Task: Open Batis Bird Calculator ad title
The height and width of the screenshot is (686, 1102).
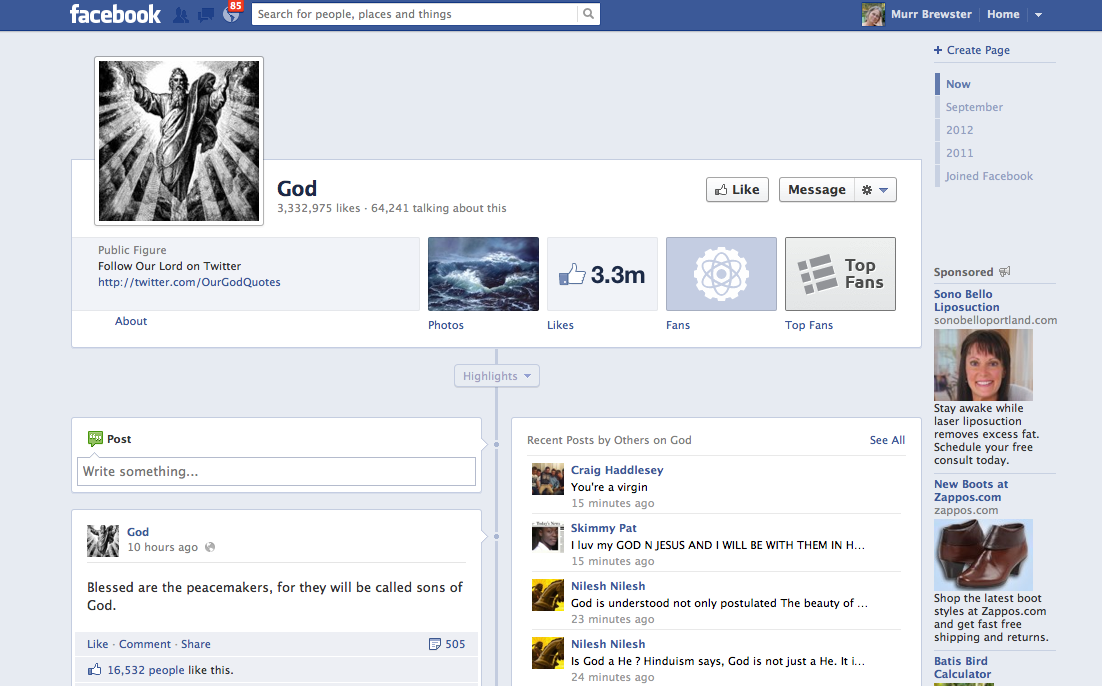Action: coord(962,668)
